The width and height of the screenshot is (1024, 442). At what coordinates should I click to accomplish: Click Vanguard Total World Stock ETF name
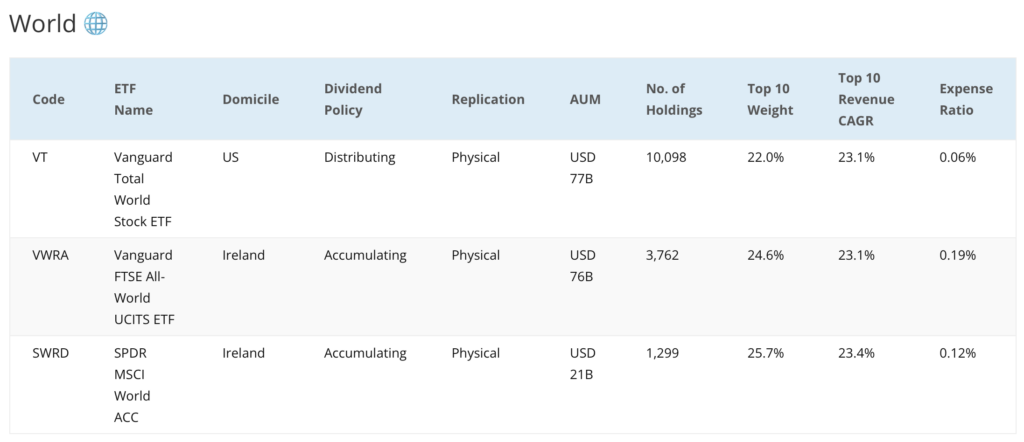point(143,189)
